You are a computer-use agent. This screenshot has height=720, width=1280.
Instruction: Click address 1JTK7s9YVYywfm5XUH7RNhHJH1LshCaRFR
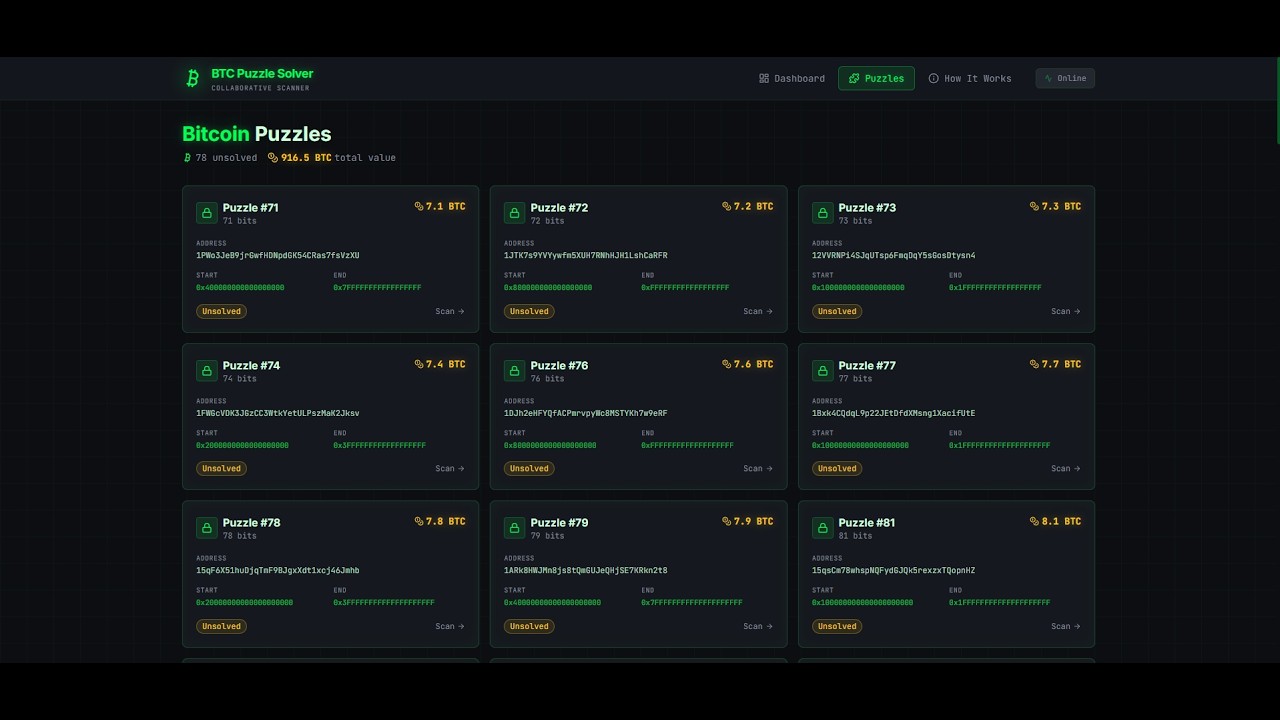tap(586, 255)
